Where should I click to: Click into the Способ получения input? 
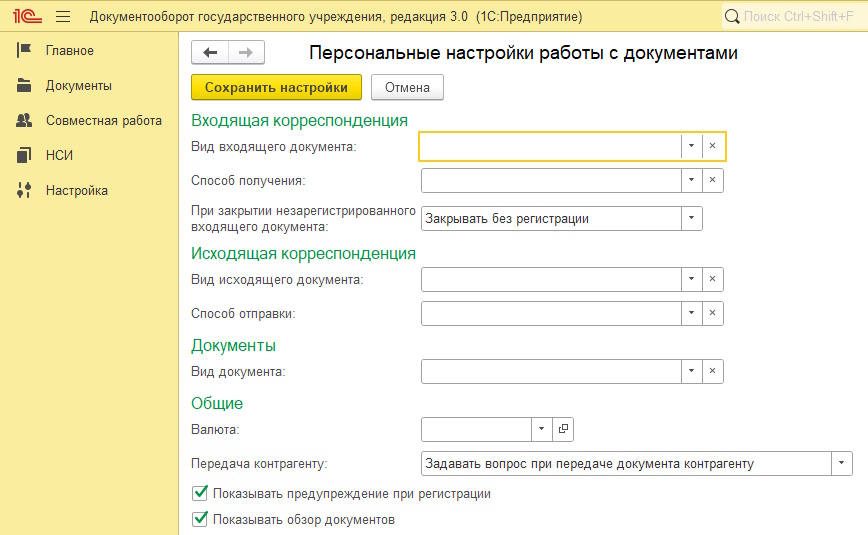(x=551, y=180)
